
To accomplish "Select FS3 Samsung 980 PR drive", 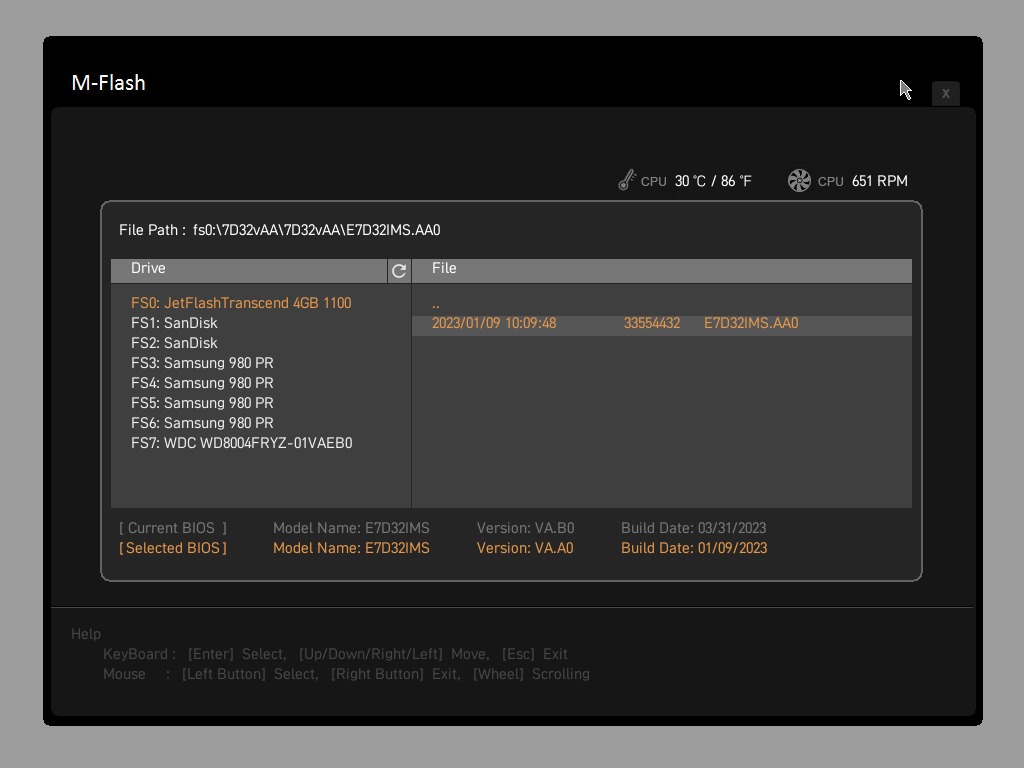I will tap(202, 363).
